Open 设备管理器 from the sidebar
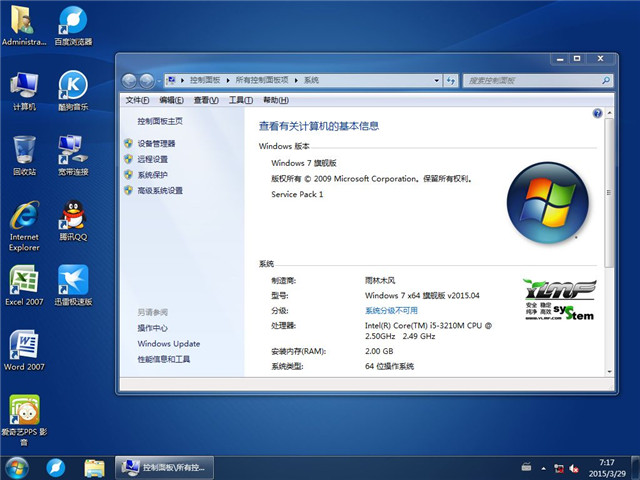Viewport: 640px width, 480px height. [156, 144]
